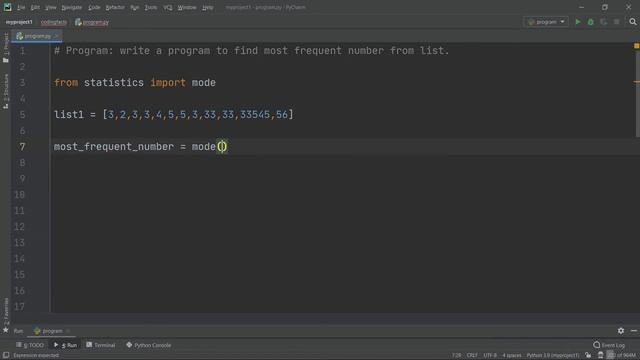
Task: Toggle file read-only lock icon
Action: coord(588,355)
